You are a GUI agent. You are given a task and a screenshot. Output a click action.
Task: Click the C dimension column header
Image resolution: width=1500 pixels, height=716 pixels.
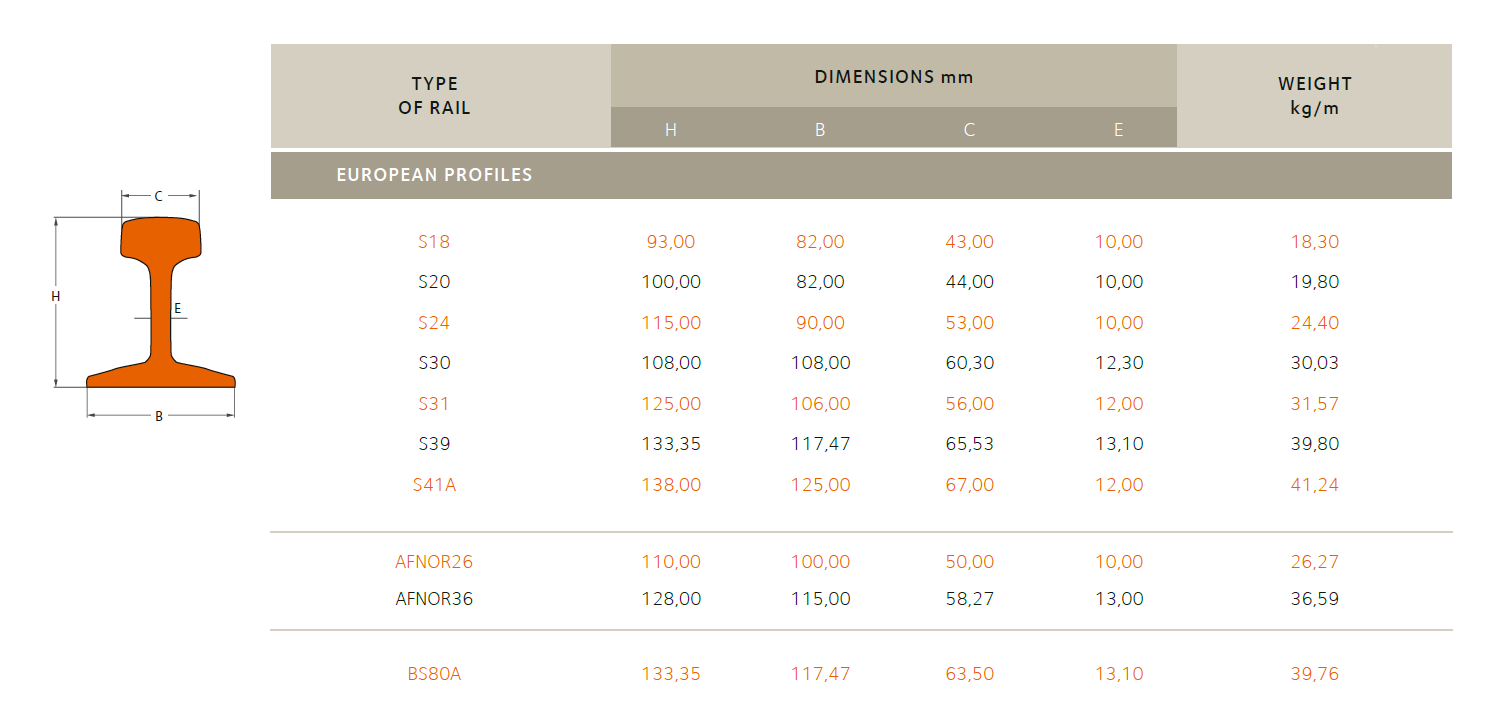point(969,130)
